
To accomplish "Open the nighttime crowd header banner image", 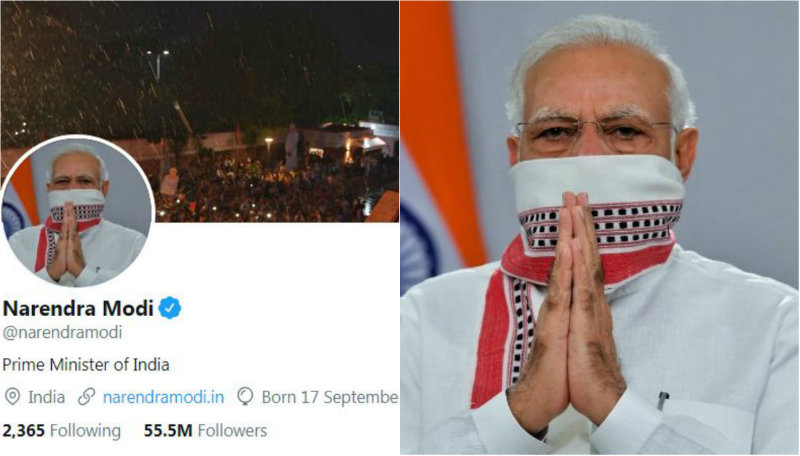I will coord(199,112).
